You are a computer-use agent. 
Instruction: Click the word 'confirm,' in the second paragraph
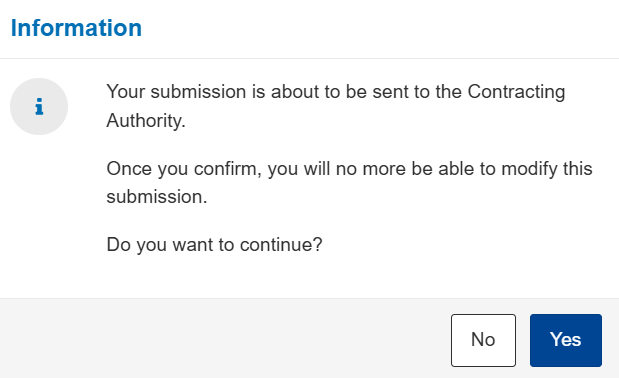[228, 169]
